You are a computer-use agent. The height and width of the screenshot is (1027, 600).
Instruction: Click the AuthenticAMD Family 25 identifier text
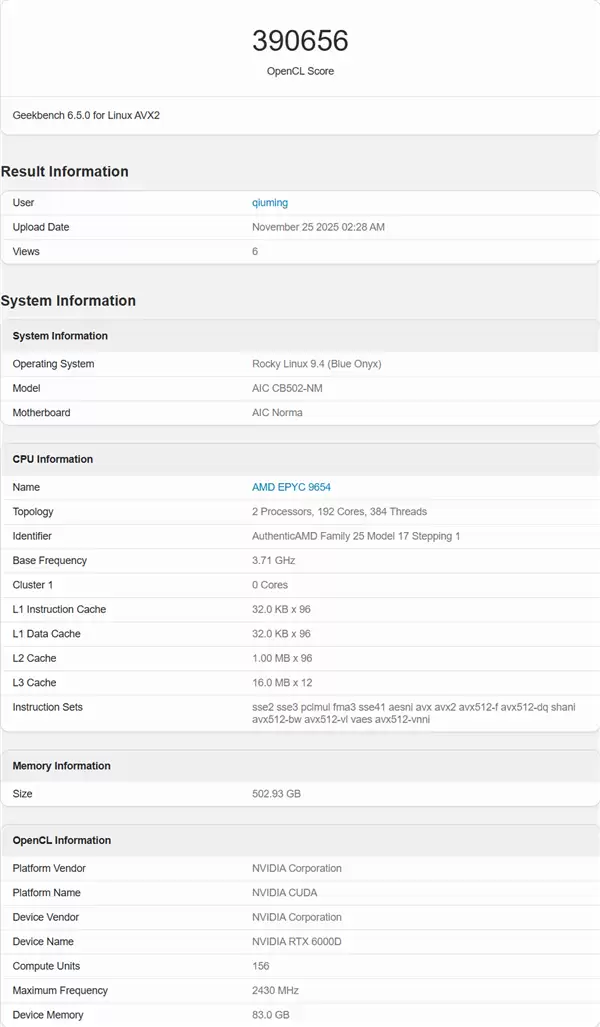356,536
